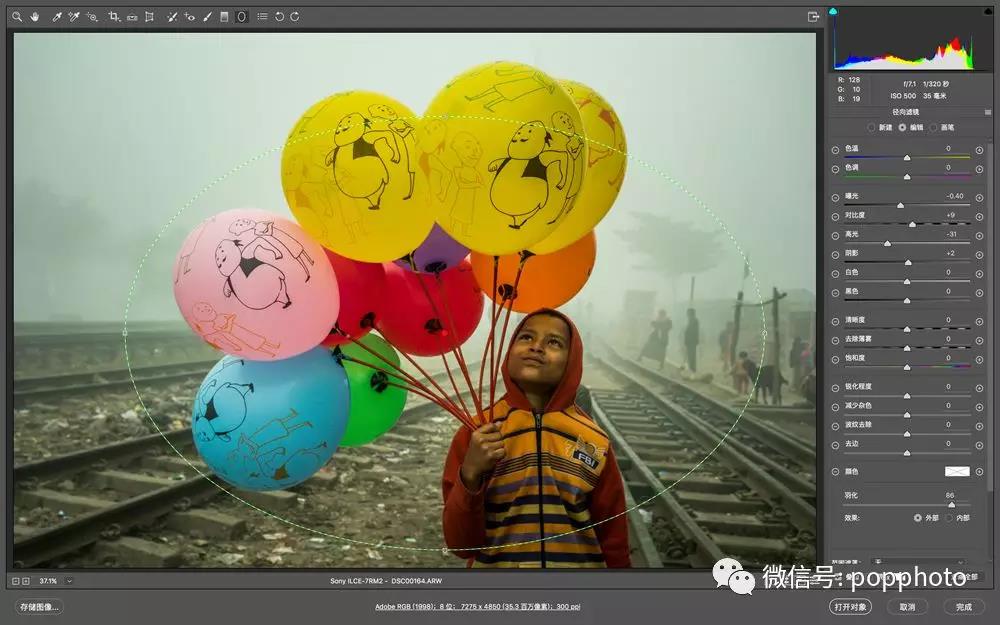Image resolution: width=1000 pixels, height=625 pixels.
Task: Rotate image 90° clockwise
Action: pos(295,17)
